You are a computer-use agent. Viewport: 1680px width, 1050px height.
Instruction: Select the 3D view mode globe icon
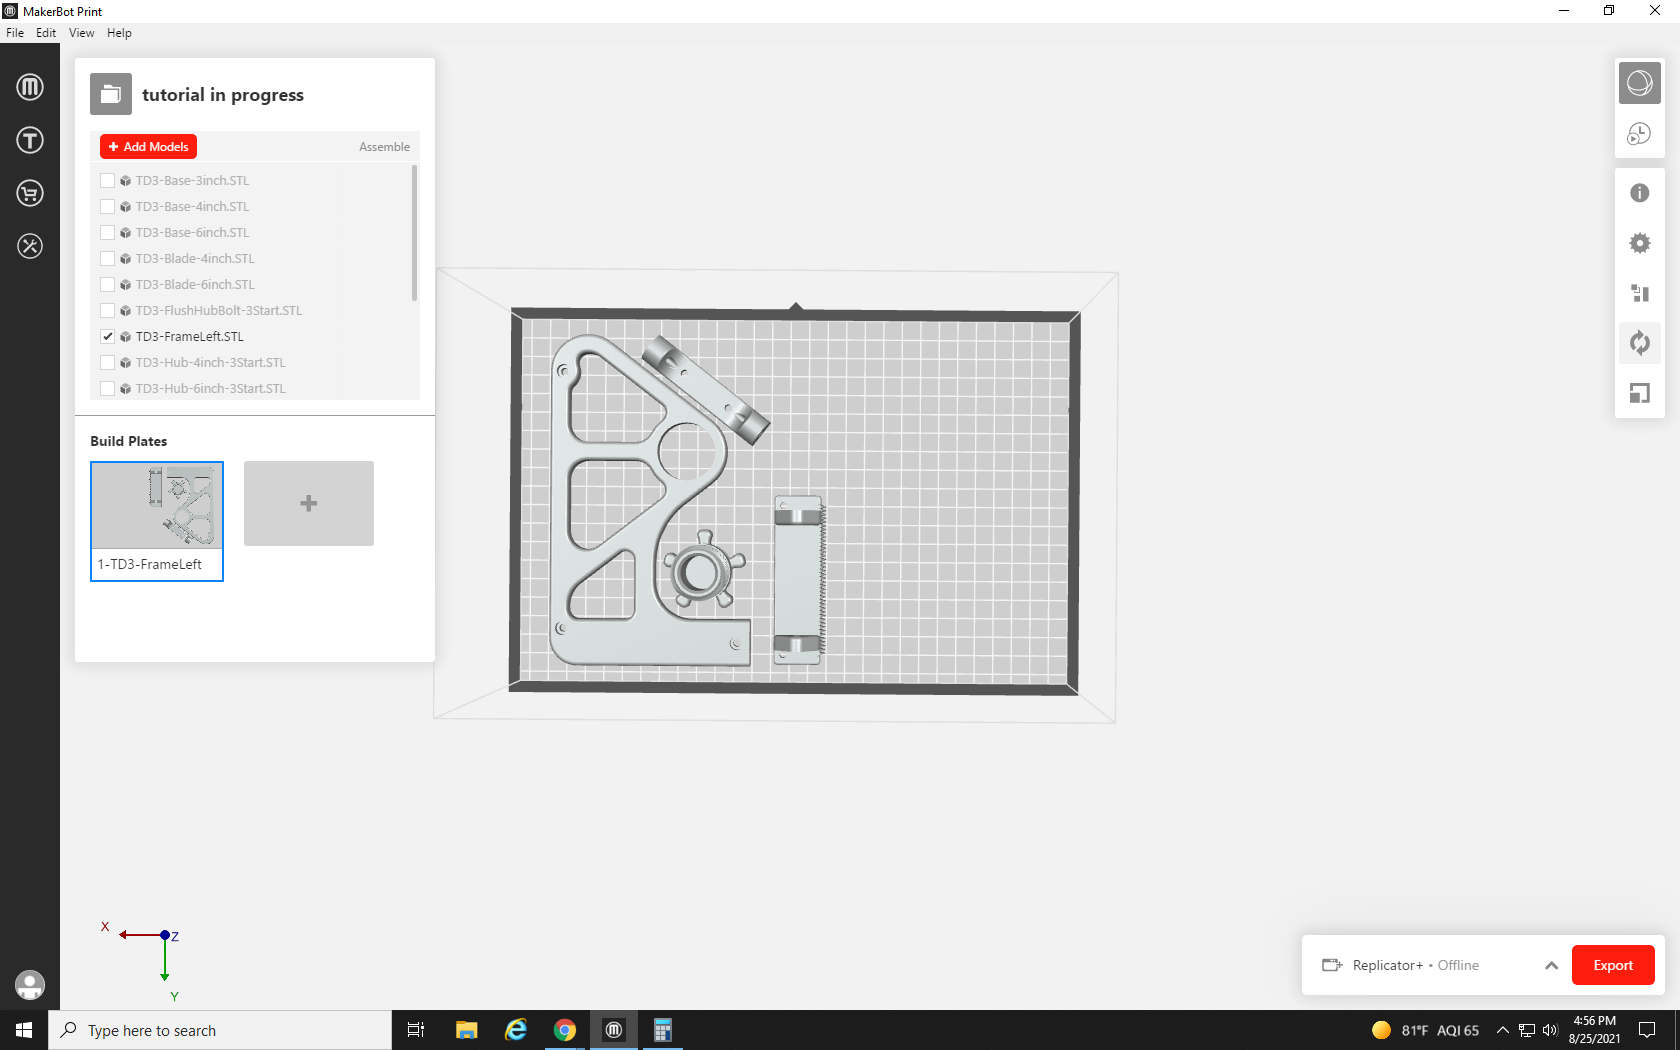click(x=1640, y=83)
